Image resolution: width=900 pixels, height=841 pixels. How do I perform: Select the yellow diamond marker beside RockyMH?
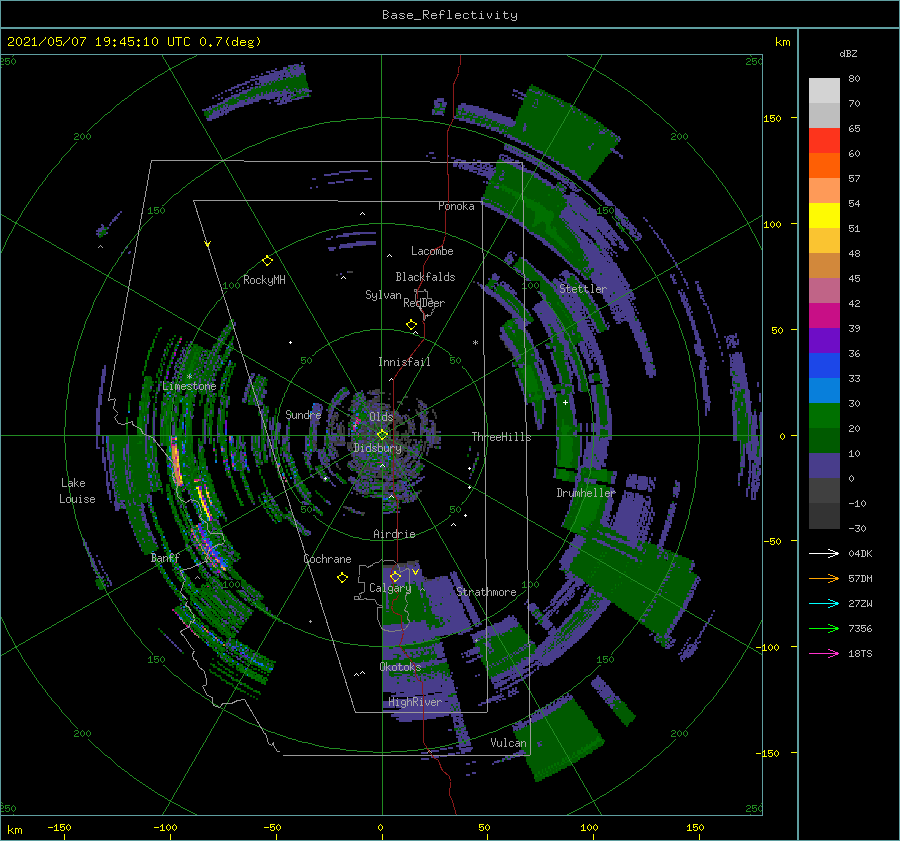pos(267,261)
